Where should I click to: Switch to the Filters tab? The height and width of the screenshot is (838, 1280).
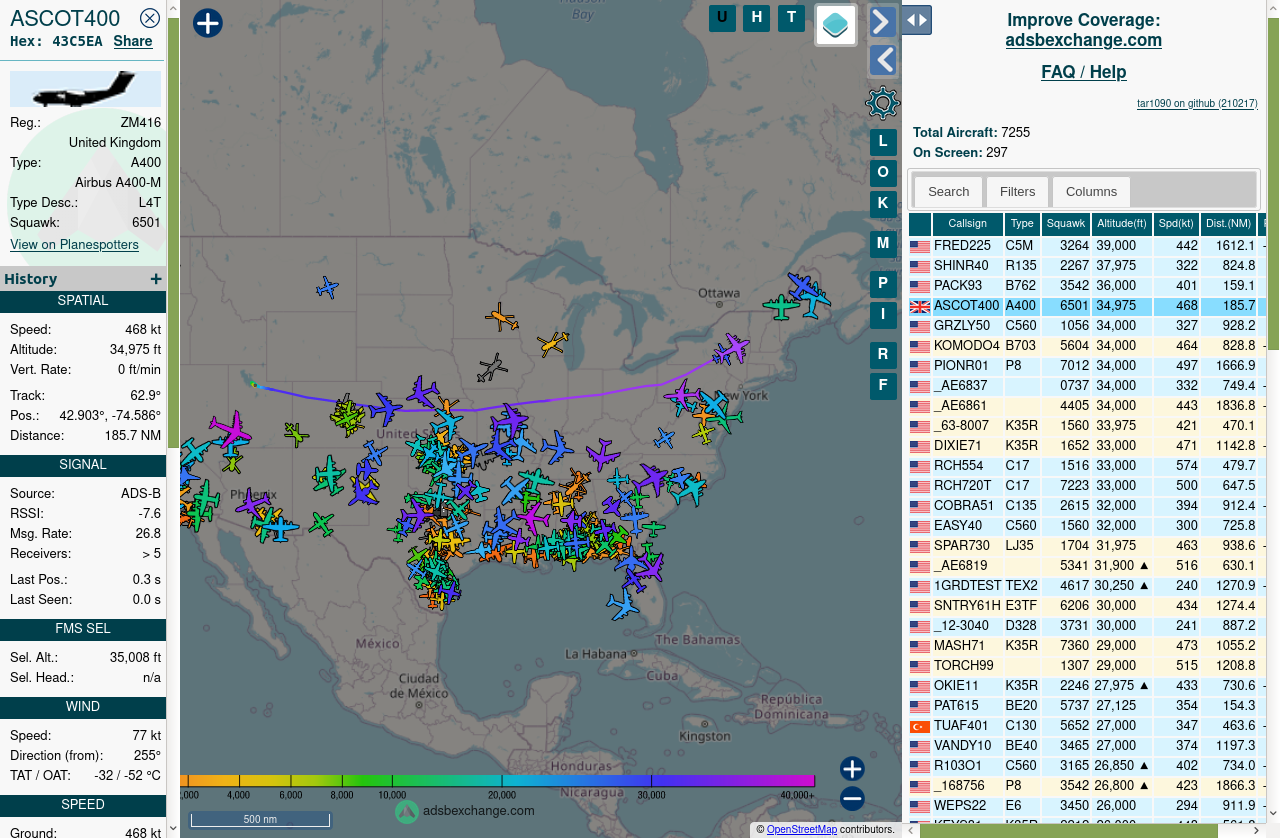(x=1017, y=191)
